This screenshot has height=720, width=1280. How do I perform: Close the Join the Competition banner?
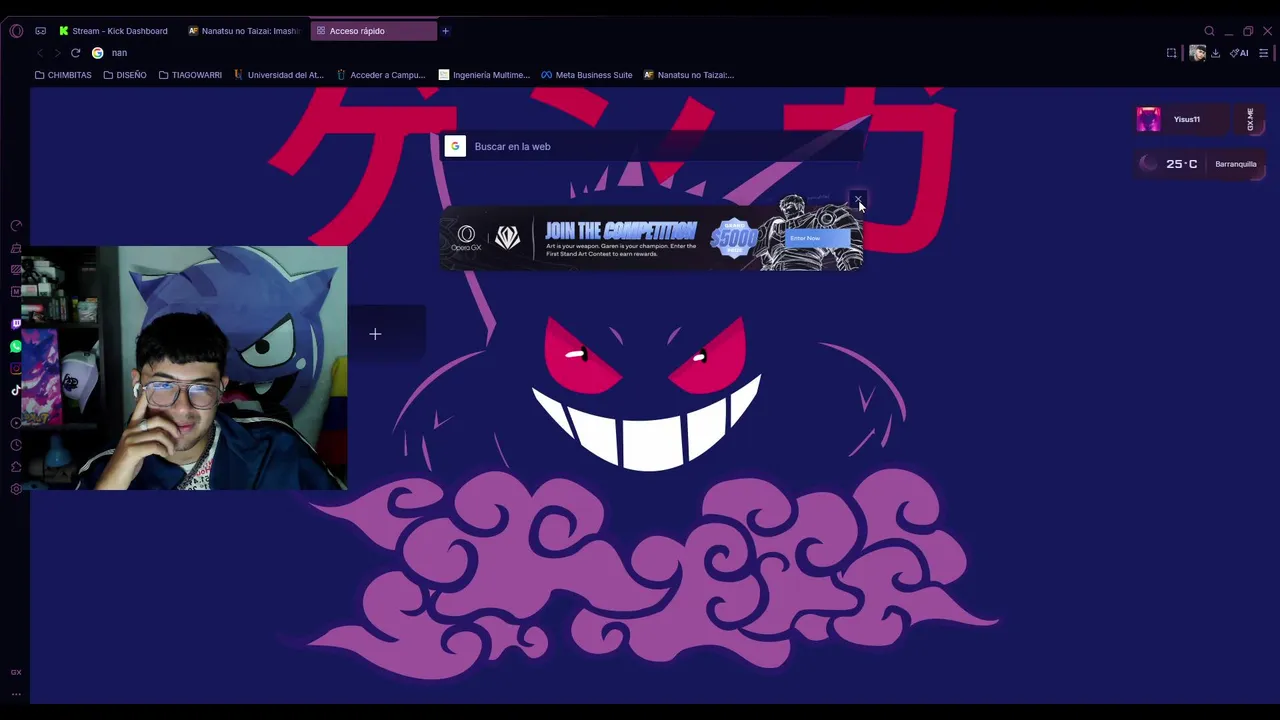click(857, 199)
